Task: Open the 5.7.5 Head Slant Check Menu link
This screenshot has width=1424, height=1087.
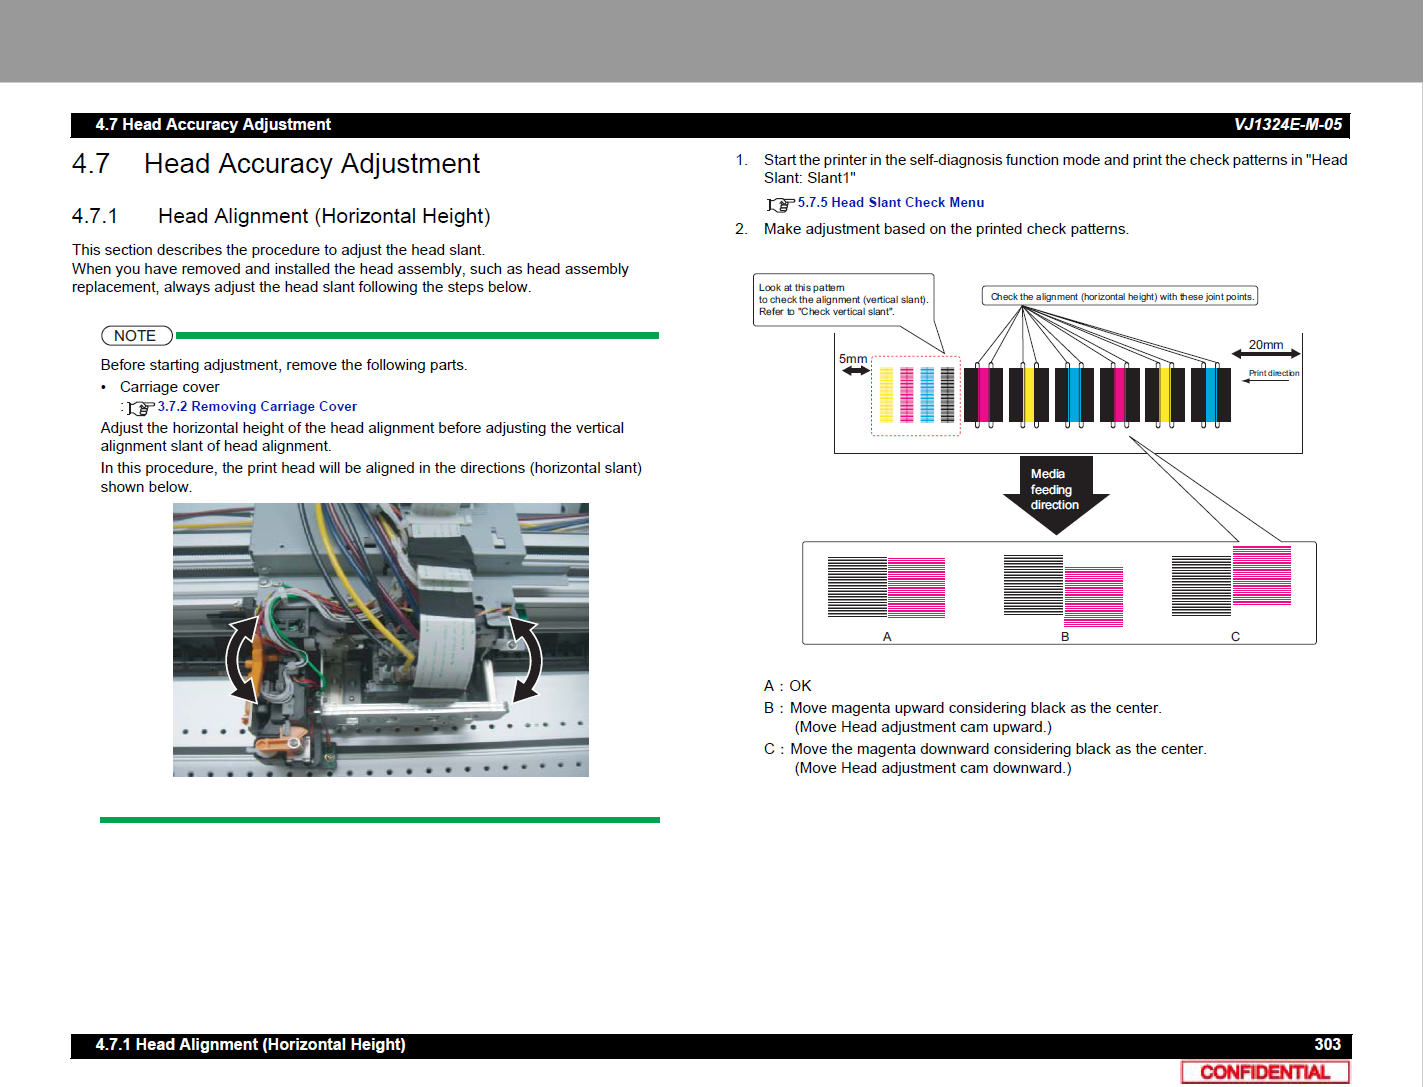Action: pos(891,203)
